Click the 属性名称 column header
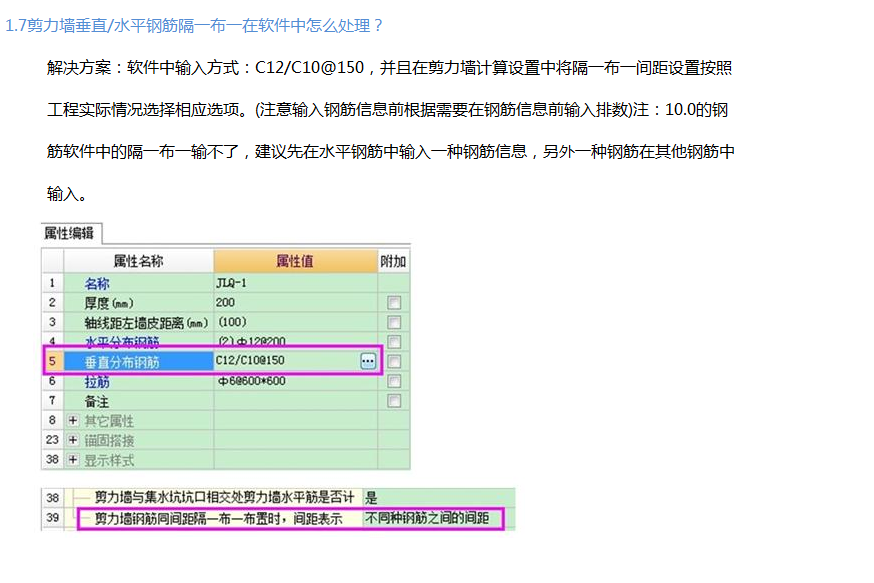 (138, 261)
